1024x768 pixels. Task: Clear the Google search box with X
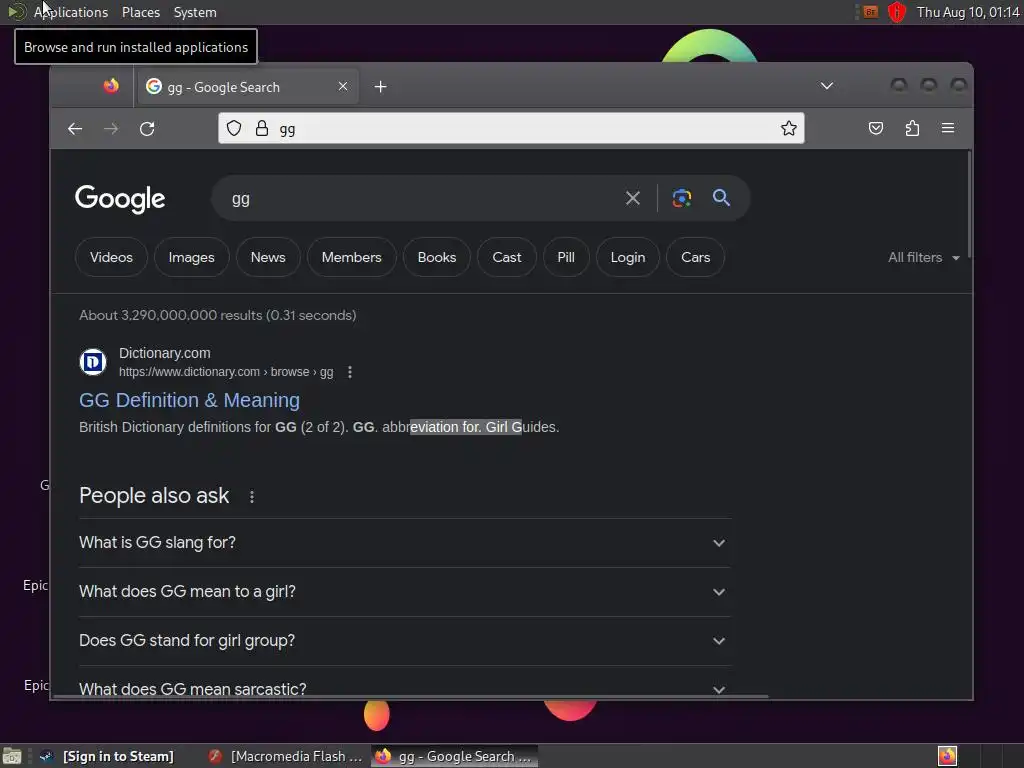click(633, 198)
